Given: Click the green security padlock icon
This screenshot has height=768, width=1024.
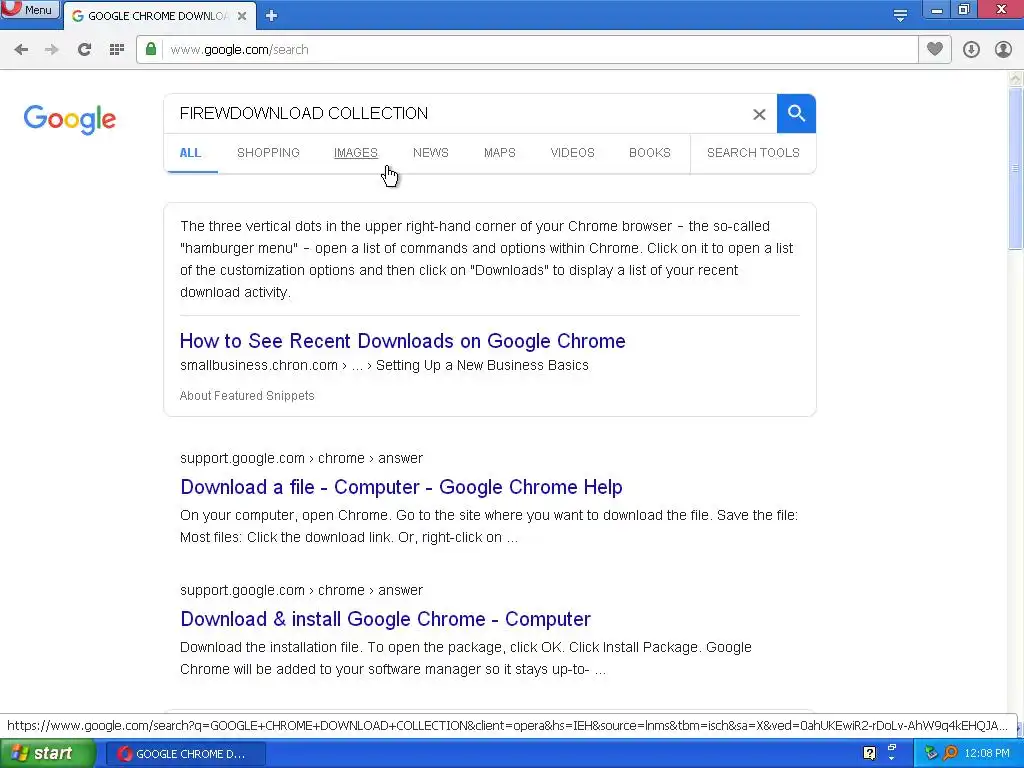Looking at the screenshot, I should click(151, 49).
